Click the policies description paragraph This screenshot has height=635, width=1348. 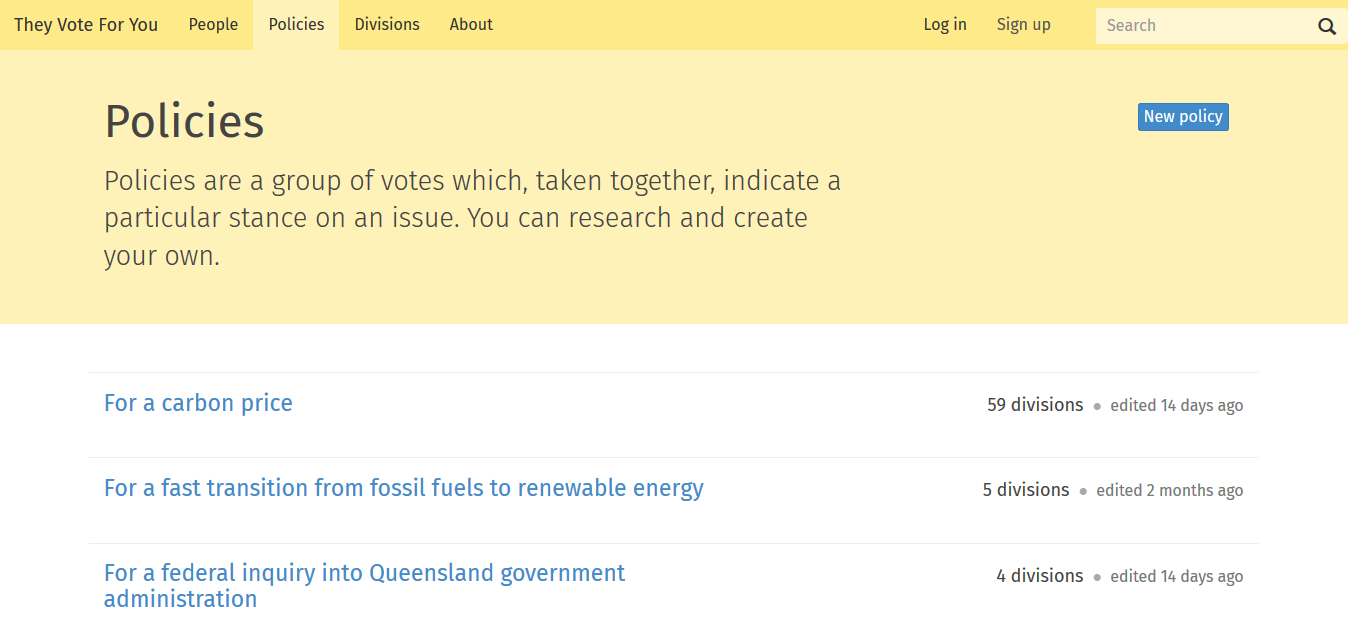point(472,218)
